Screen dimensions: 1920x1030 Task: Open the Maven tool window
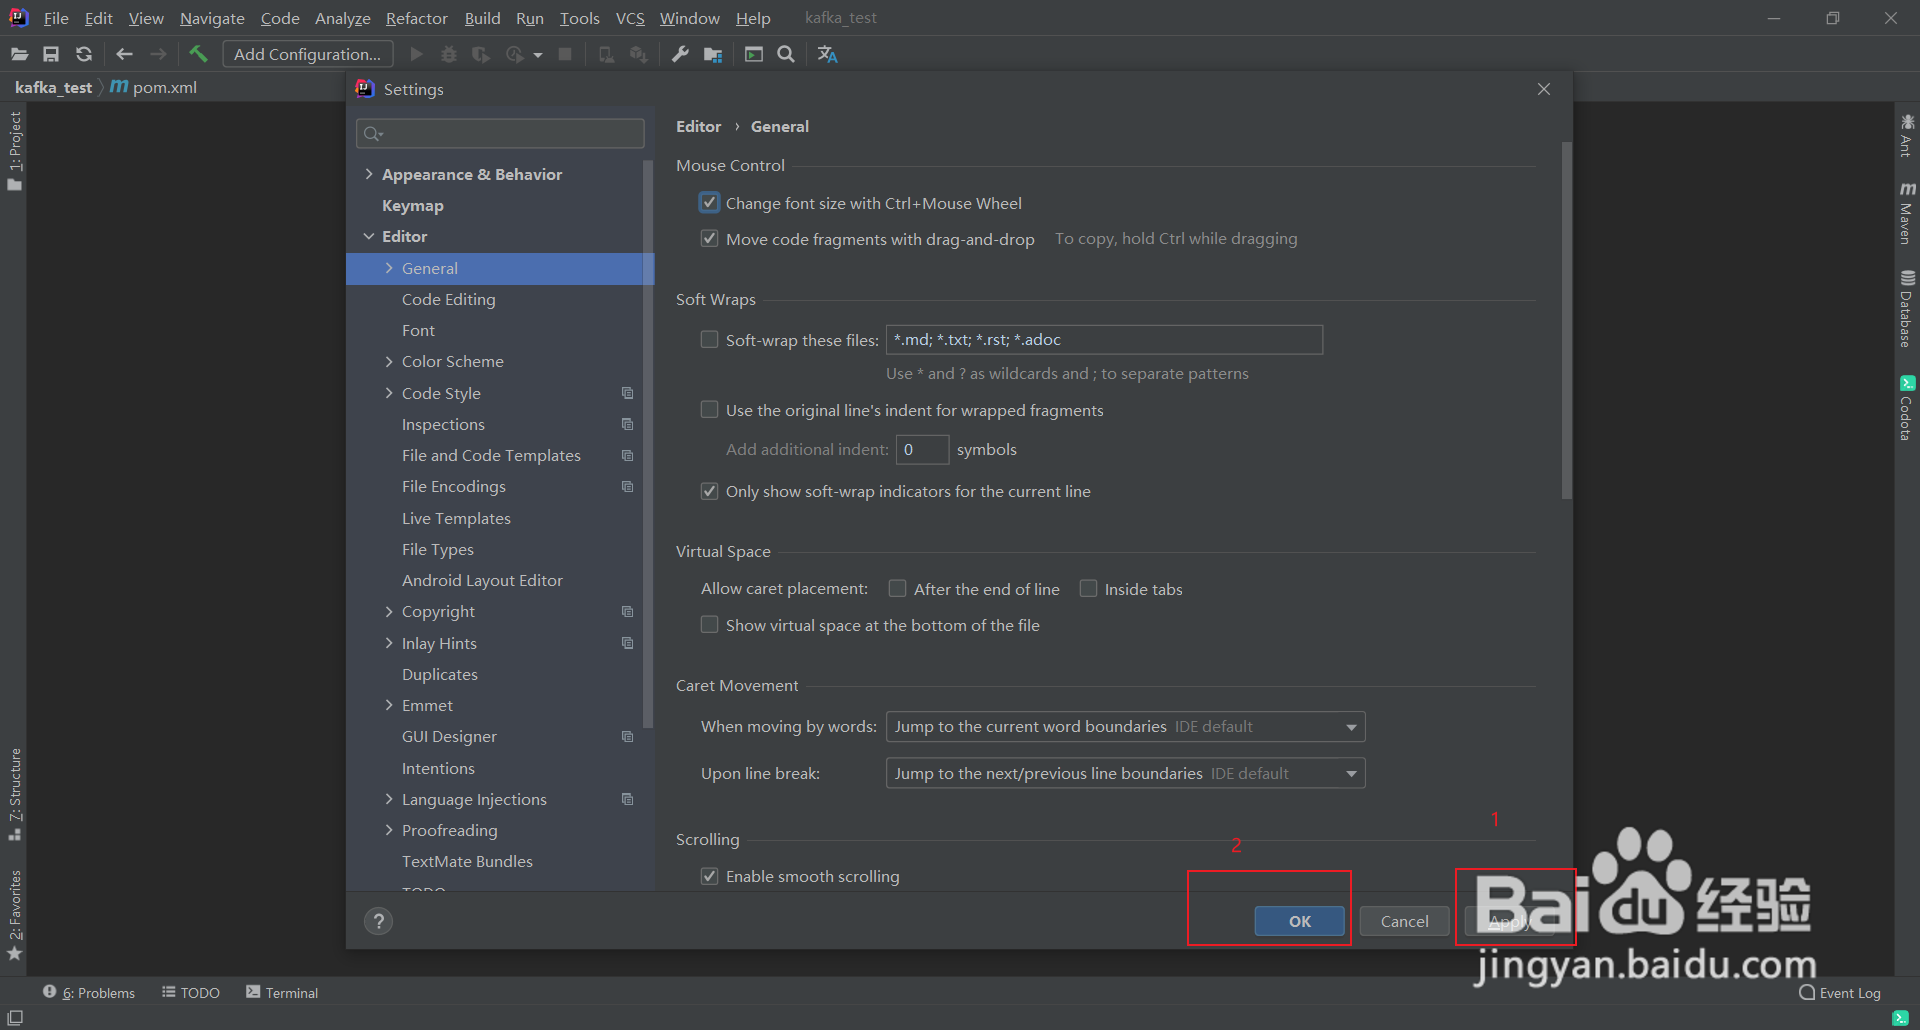(1907, 213)
